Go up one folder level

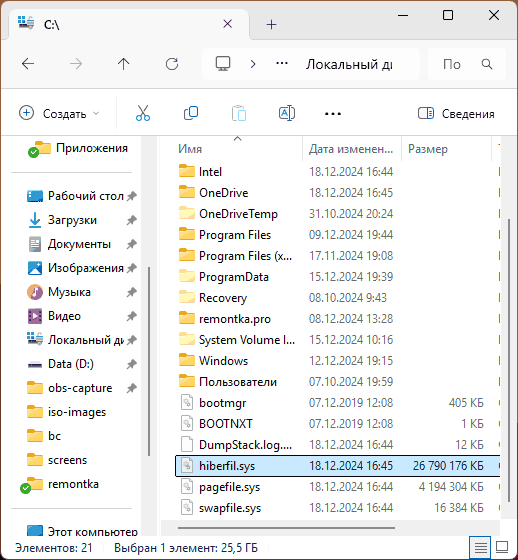pyautogui.click(x=124, y=64)
